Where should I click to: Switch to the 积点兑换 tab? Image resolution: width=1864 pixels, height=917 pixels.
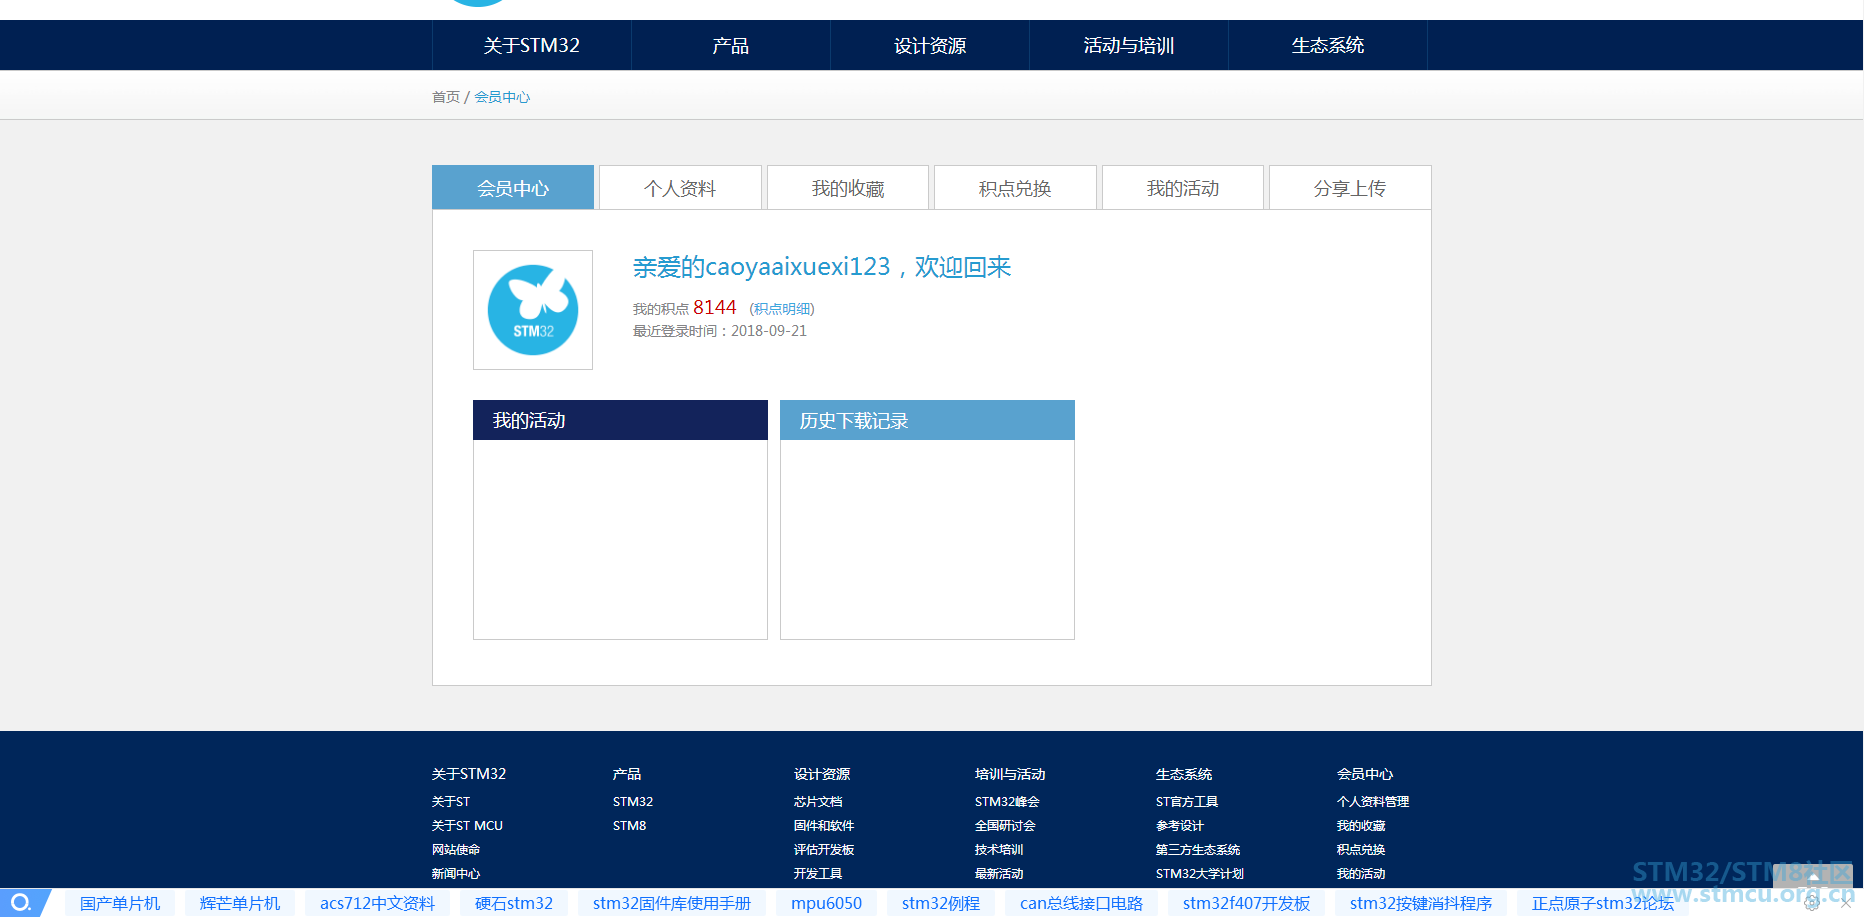[1015, 188]
